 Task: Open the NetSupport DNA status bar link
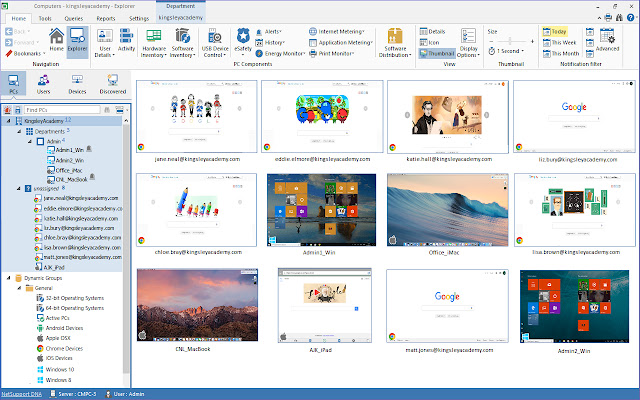(x=21, y=394)
